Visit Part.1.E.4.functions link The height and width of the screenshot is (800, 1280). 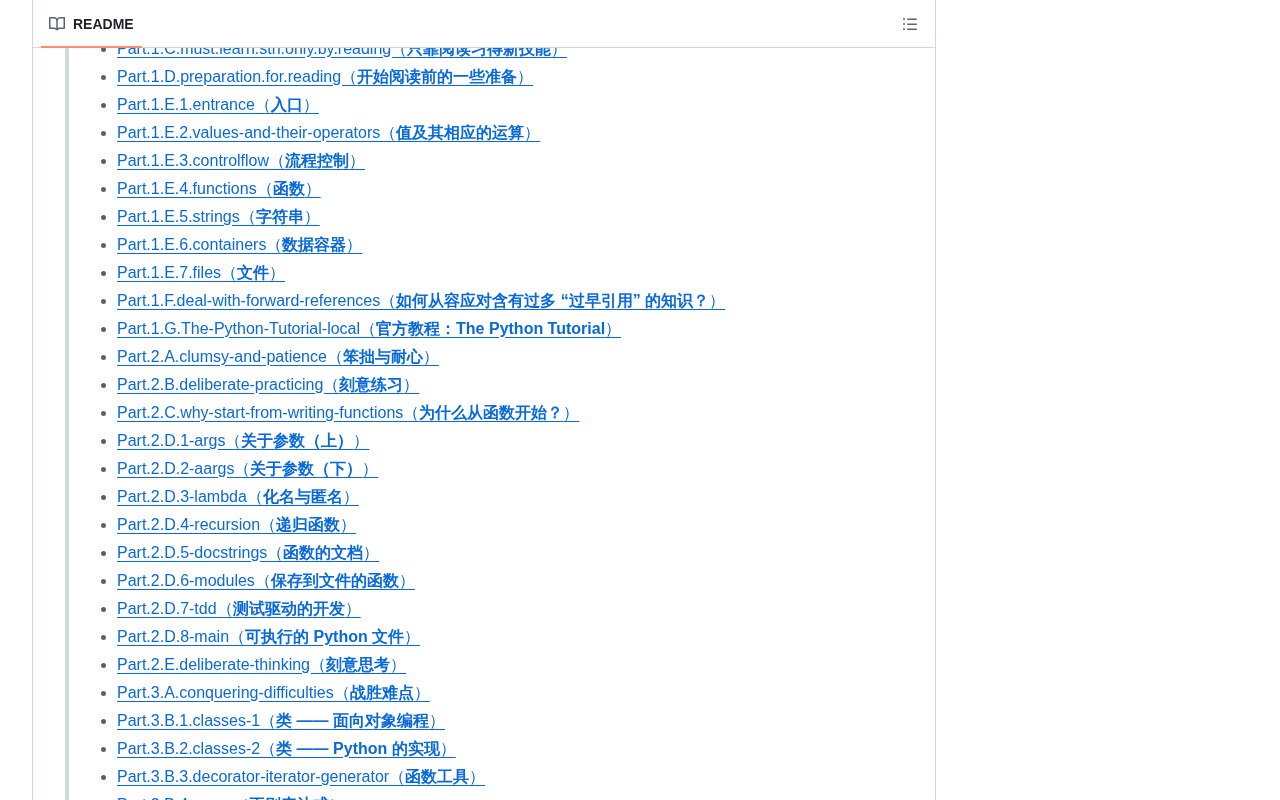(219, 189)
